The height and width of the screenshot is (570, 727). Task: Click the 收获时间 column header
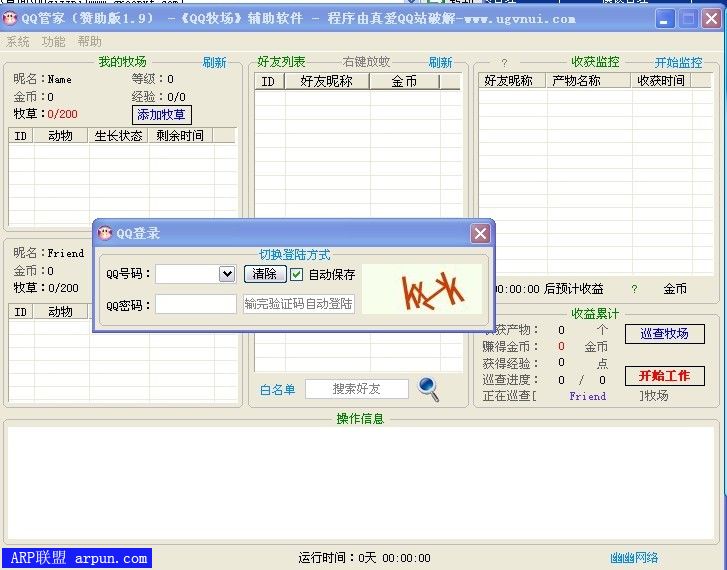pyautogui.click(x=661, y=81)
